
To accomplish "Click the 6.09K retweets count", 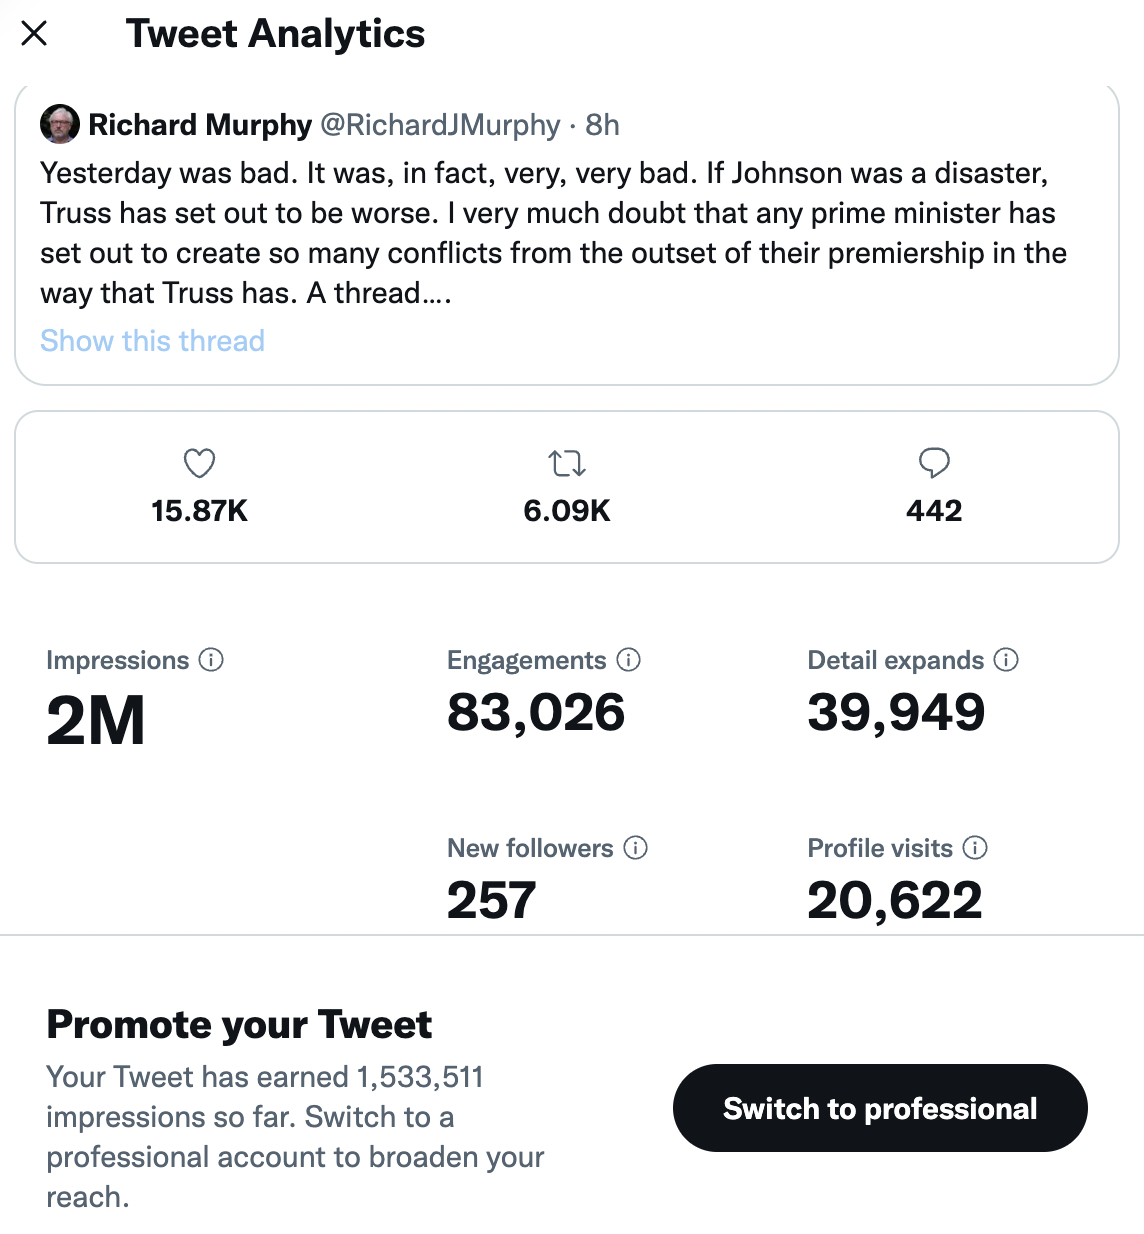I will pos(566,510).
